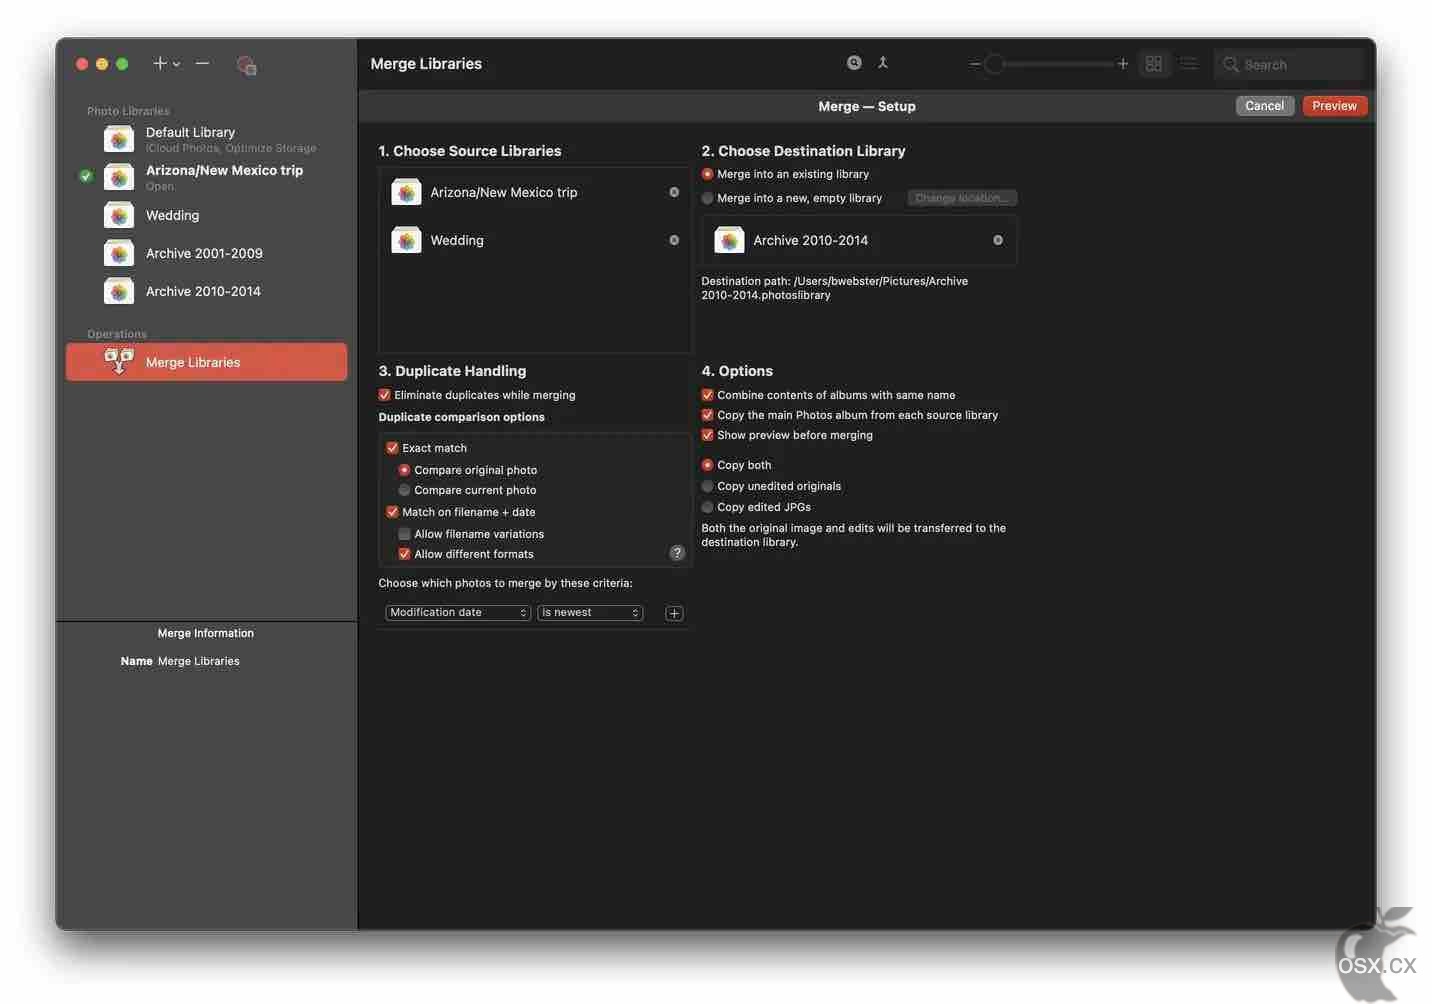The height and width of the screenshot is (1004, 1432).
Task: Click the thumbnail size minus icon
Action: click(974, 64)
